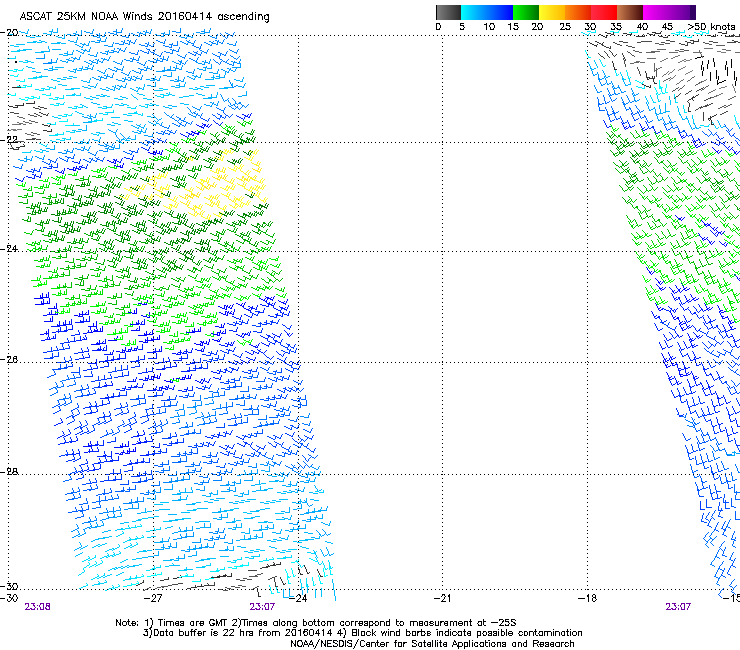Click the -27 longitude axis label

point(153,598)
